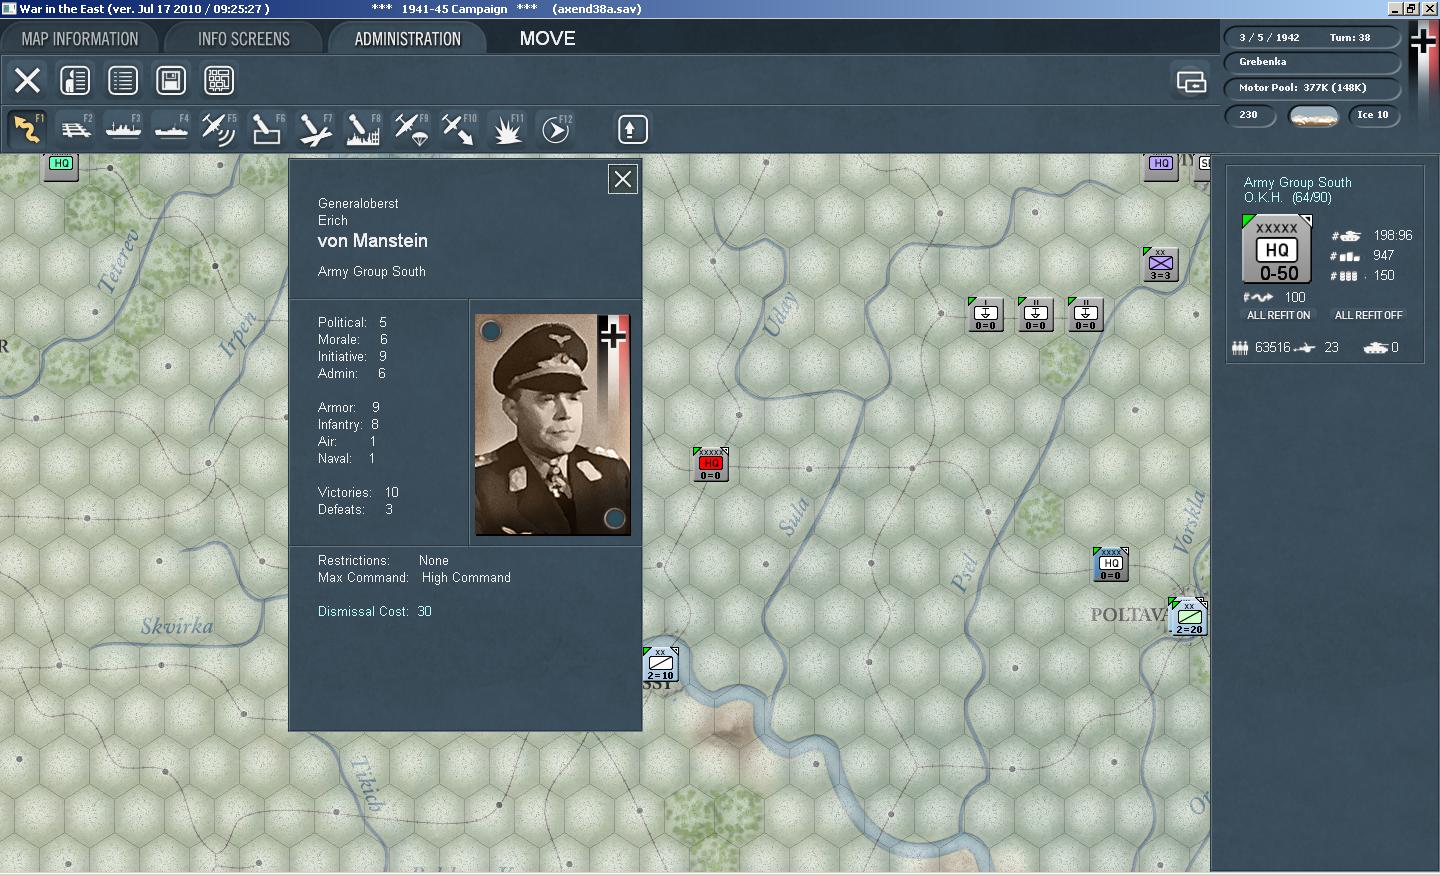Click the 230 admin points value

coord(1250,115)
